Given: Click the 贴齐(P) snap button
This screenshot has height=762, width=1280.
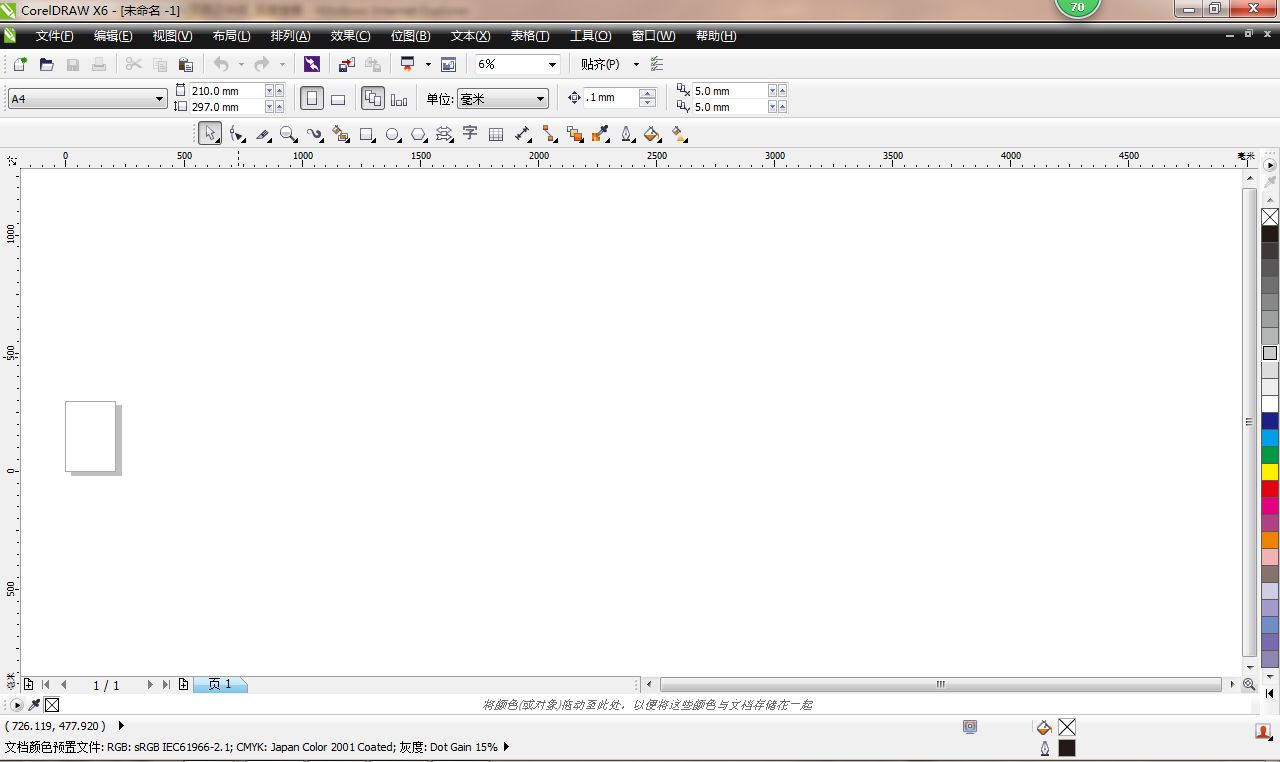Looking at the screenshot, I should tap(600, 64).
